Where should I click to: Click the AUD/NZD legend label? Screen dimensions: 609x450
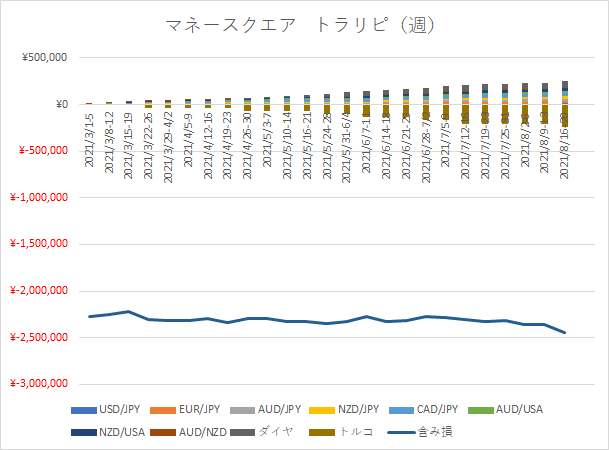coord(203,432)
